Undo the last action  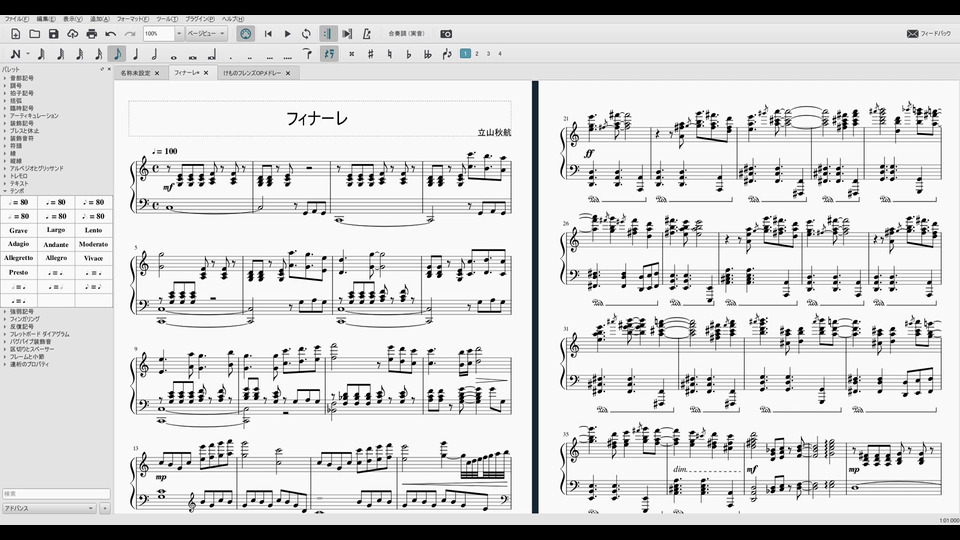point(111,34)
